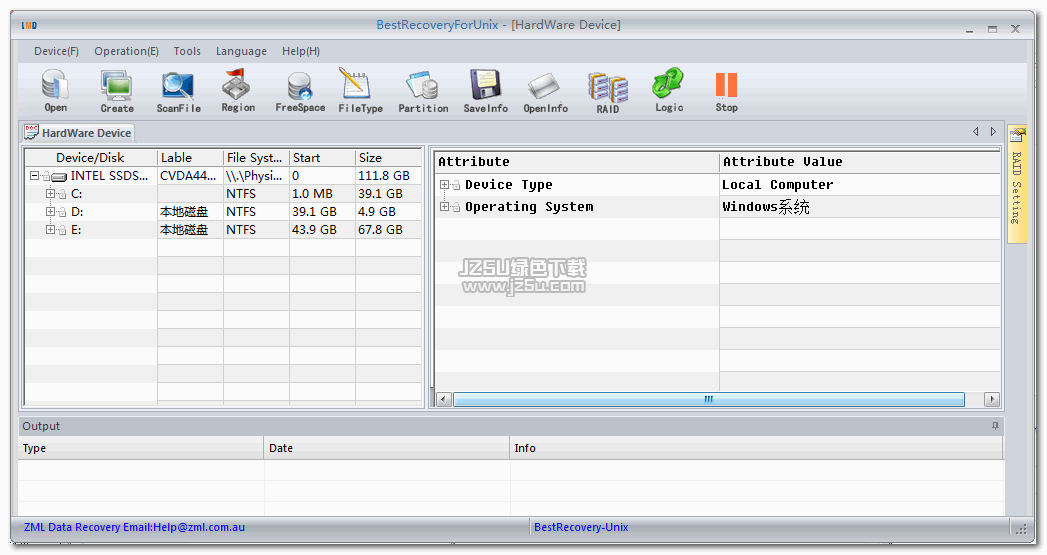Expand the D: partition node
Image resolution: width=1047 pixels, height=555 pixels.
point(50,212)
